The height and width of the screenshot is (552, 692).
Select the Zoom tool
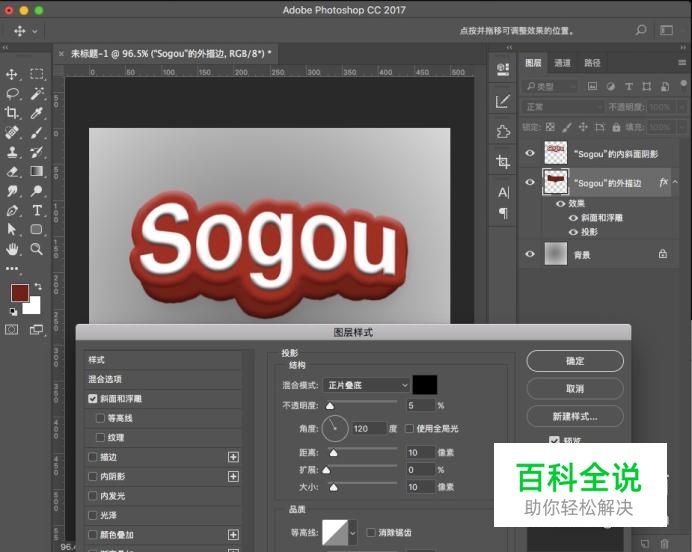(37, 249)
